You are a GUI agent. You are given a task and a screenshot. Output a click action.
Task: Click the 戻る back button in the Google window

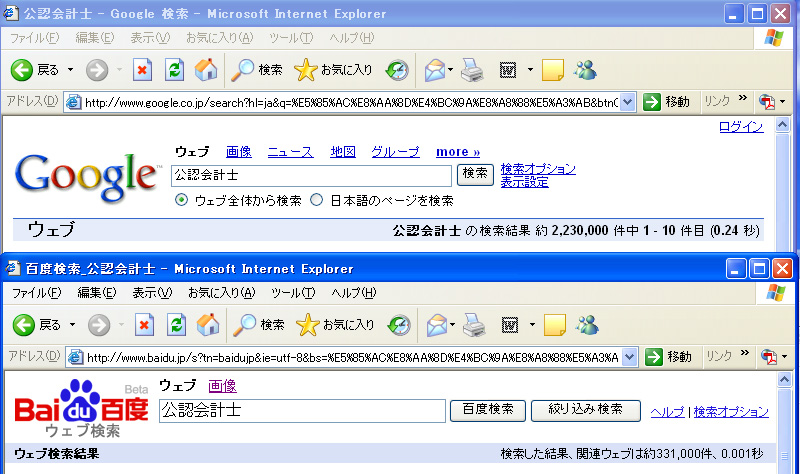36,70
